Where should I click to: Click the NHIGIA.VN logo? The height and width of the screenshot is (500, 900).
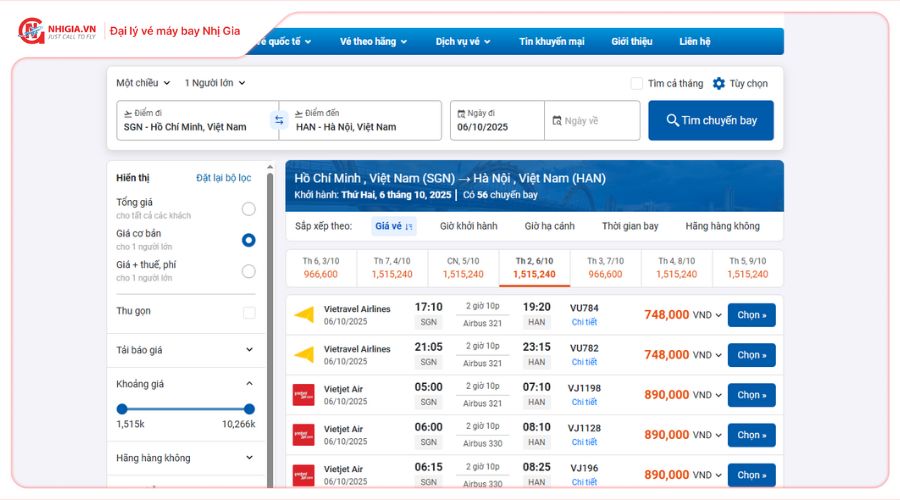point(57,30)
